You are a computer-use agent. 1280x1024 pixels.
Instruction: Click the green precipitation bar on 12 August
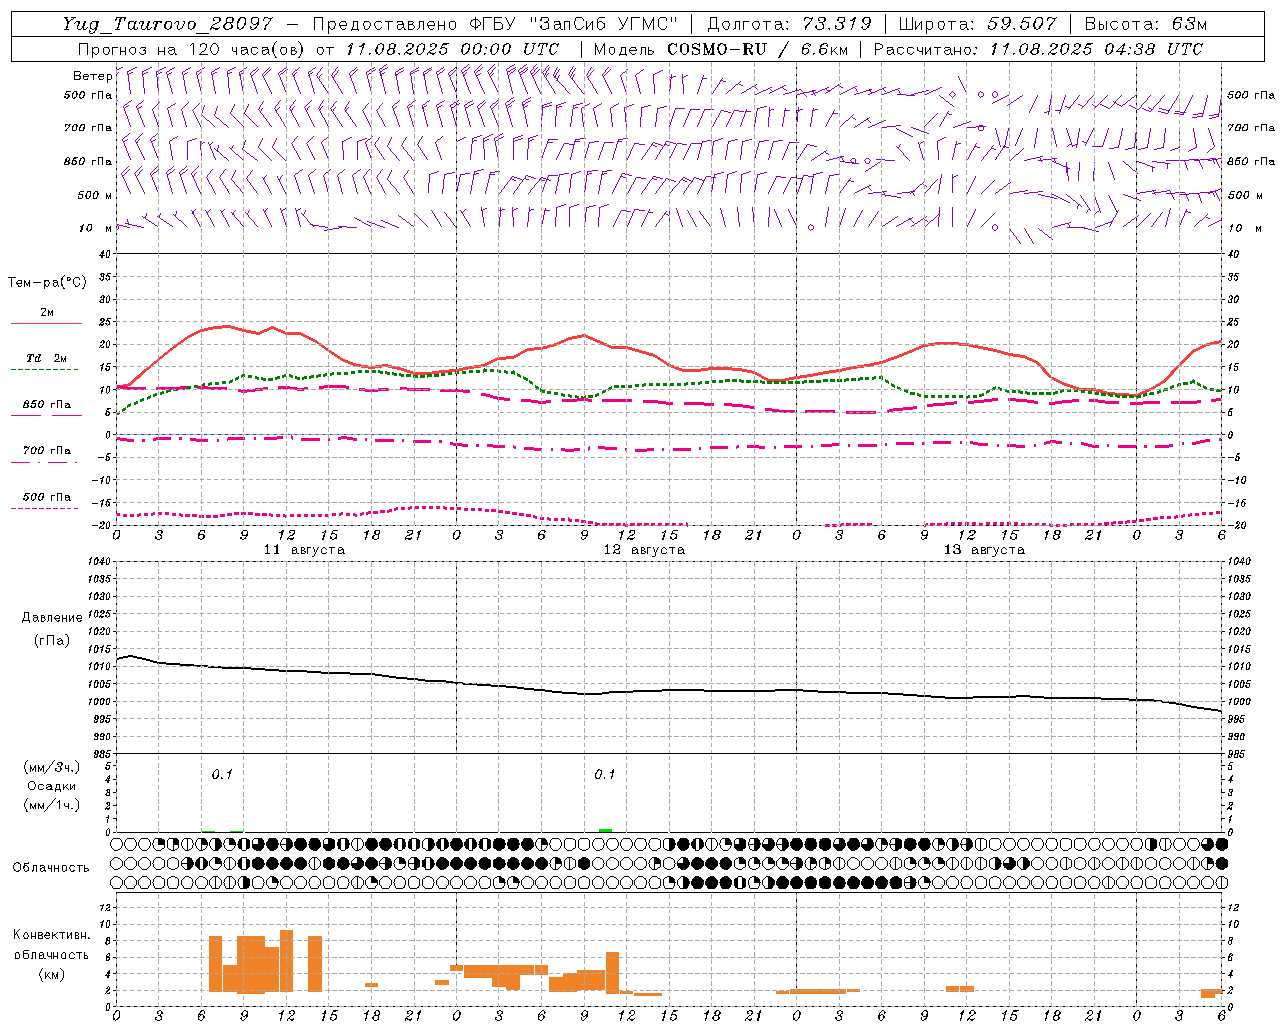605,830
